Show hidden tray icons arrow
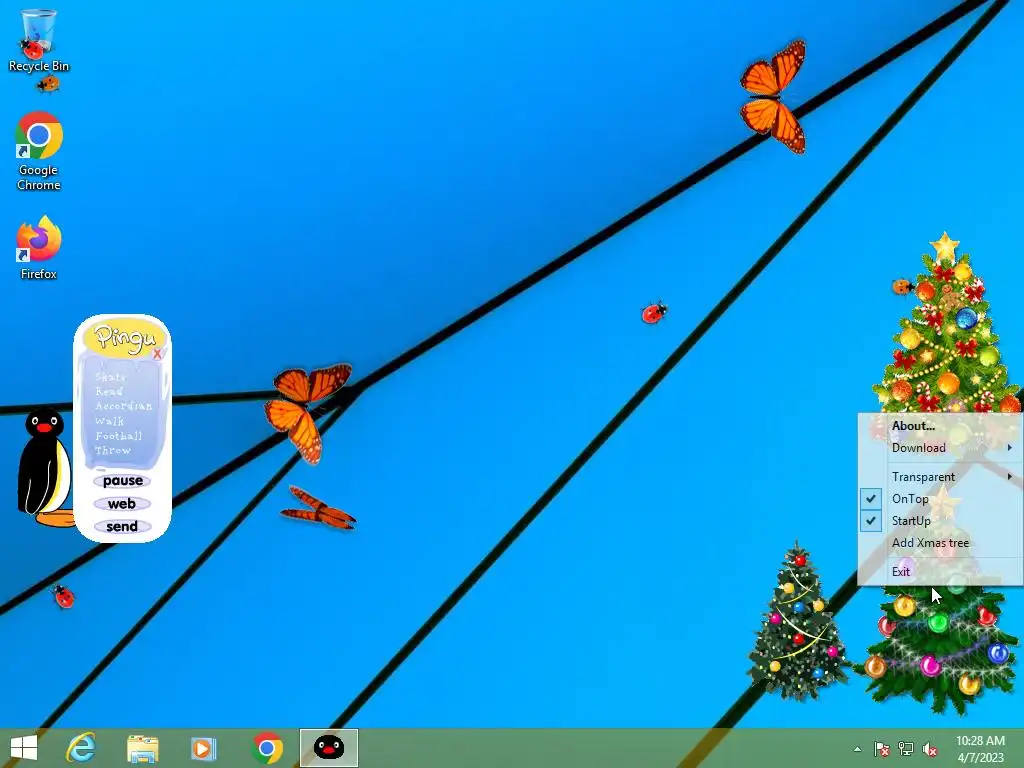The width and height of the screenshot is (1024, 768). [857, 749]
